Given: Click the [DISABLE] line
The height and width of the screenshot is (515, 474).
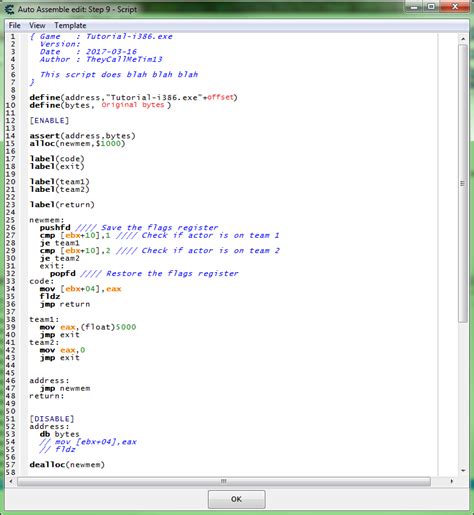Looking at the screenshot, I should 52,419.
